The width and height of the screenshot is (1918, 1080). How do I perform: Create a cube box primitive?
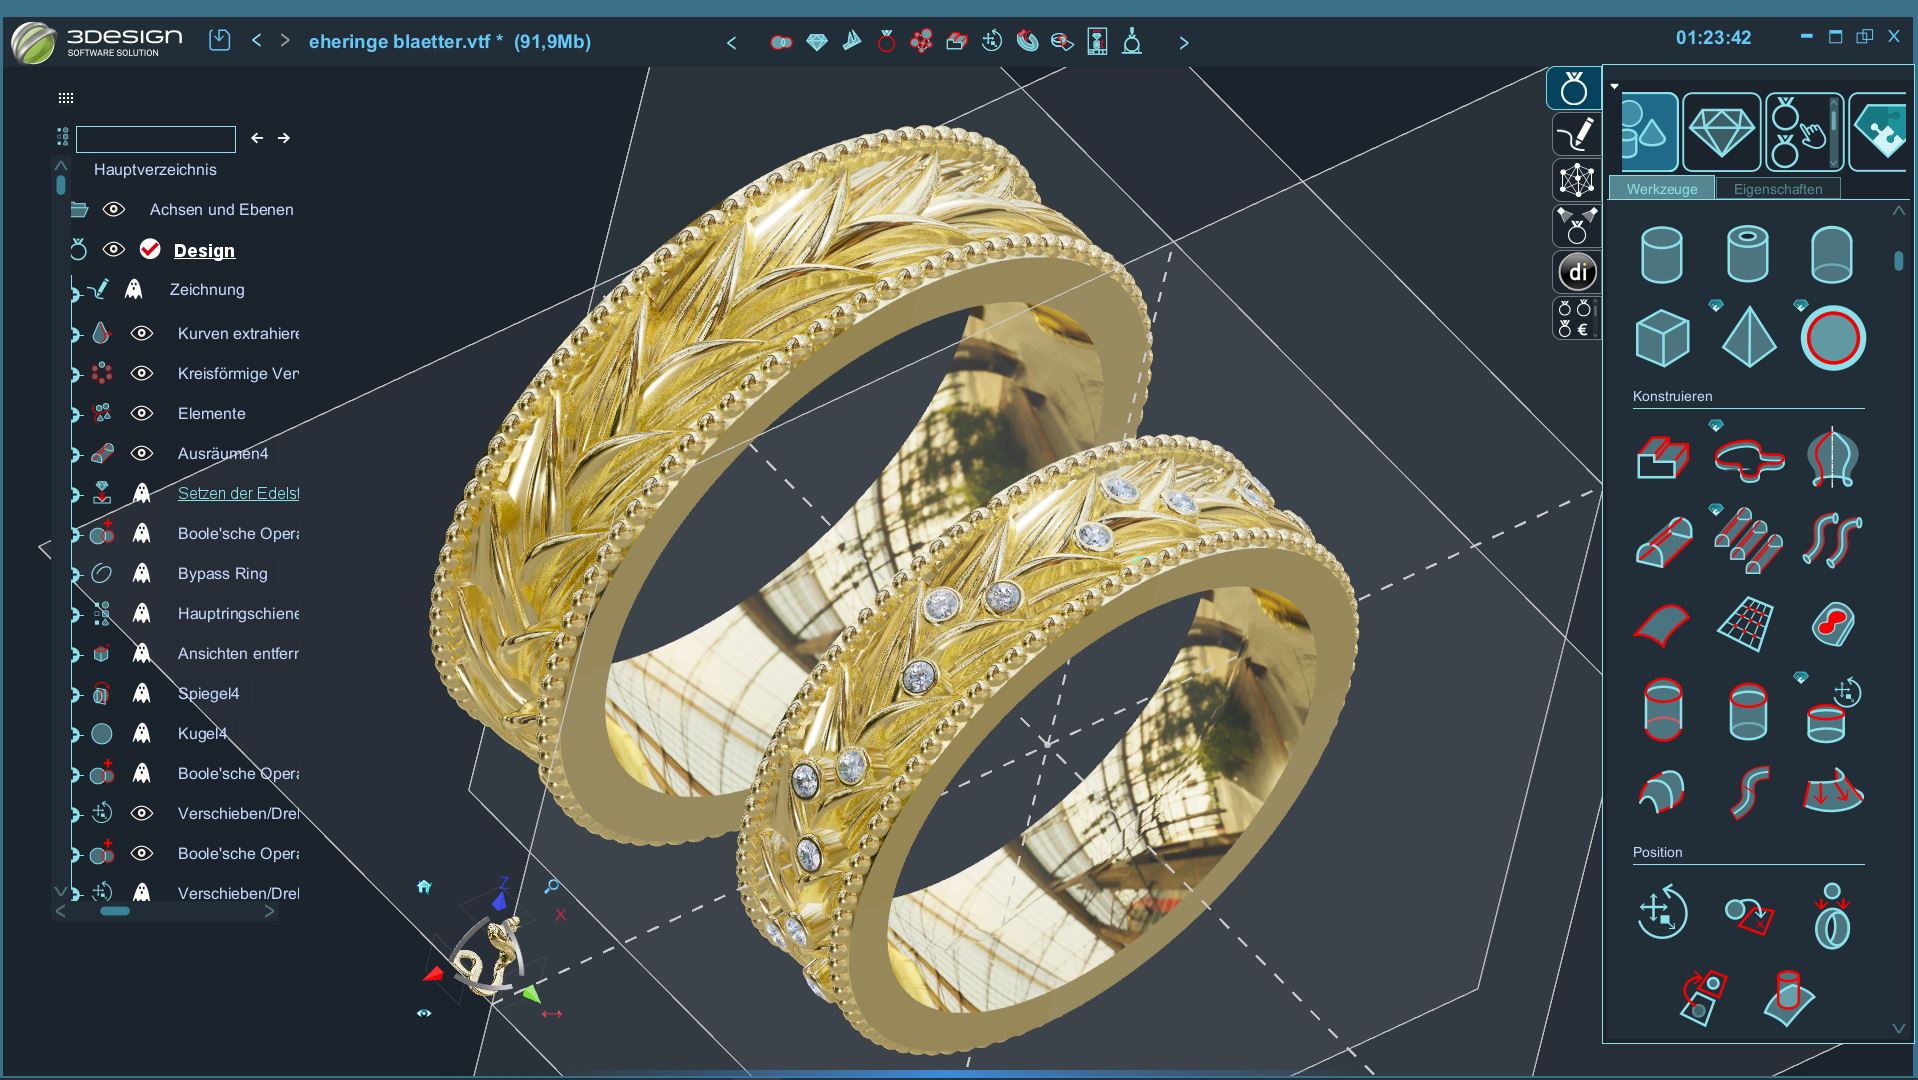pyautogui.click(x=1662, y=338)
